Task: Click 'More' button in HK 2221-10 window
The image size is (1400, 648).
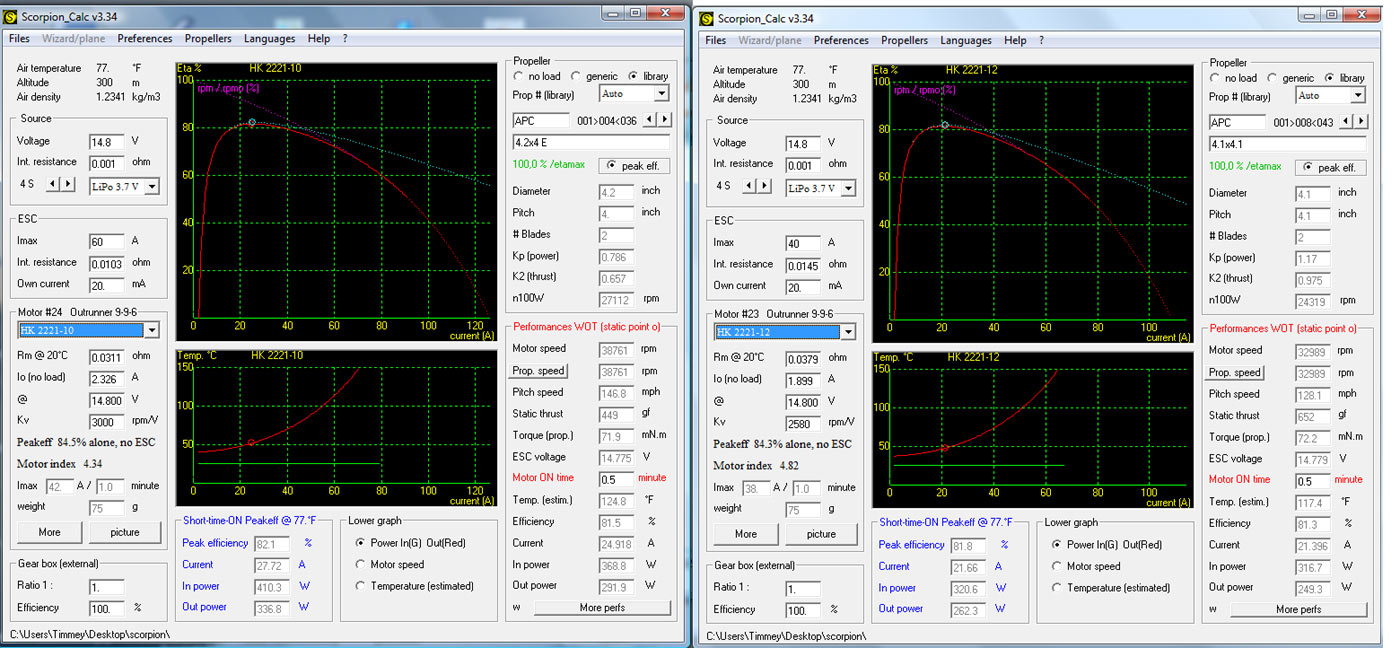Action: [49, 532]
